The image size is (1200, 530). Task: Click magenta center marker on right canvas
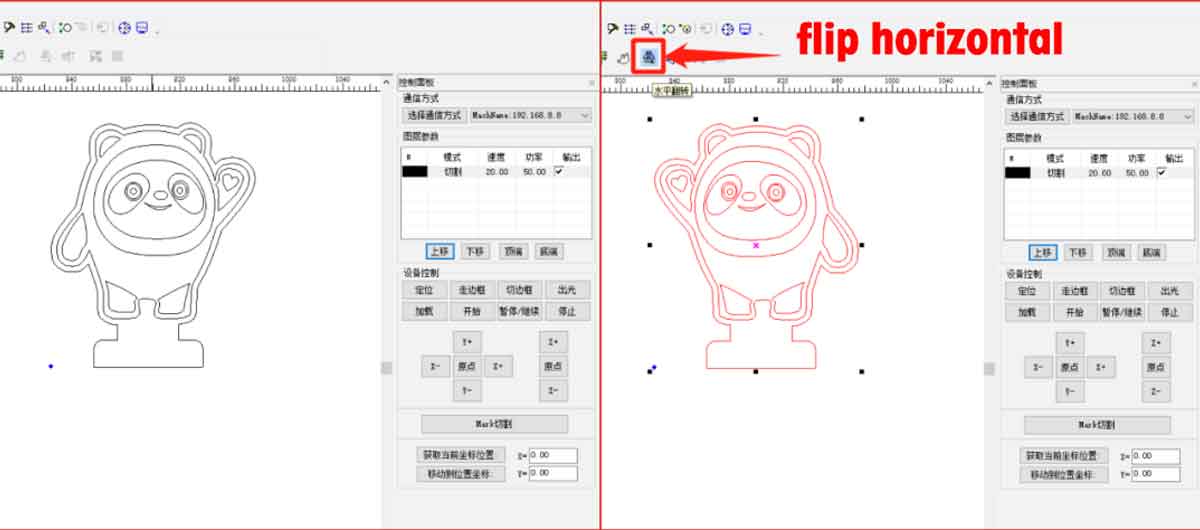(756, 245)
